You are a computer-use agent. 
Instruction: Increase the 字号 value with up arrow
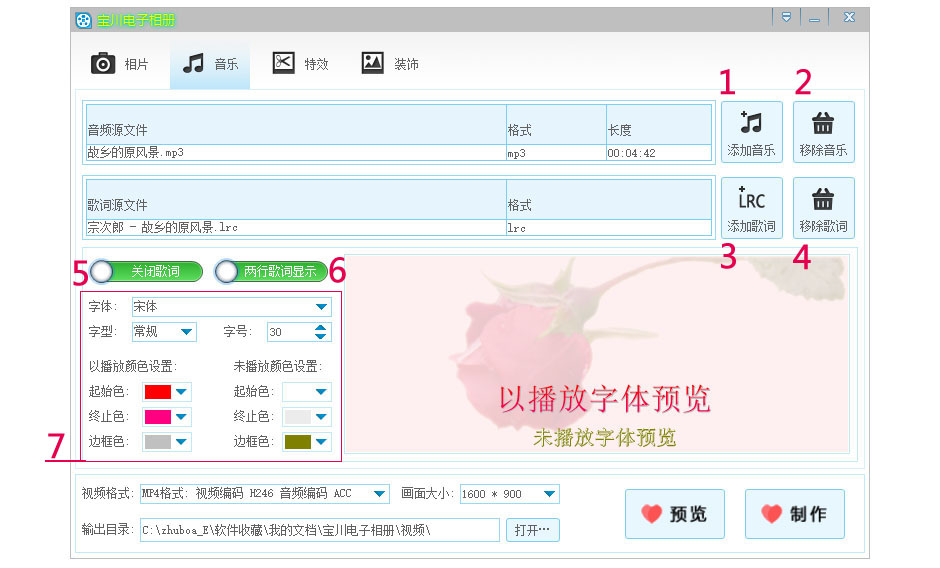click(321, 327)
